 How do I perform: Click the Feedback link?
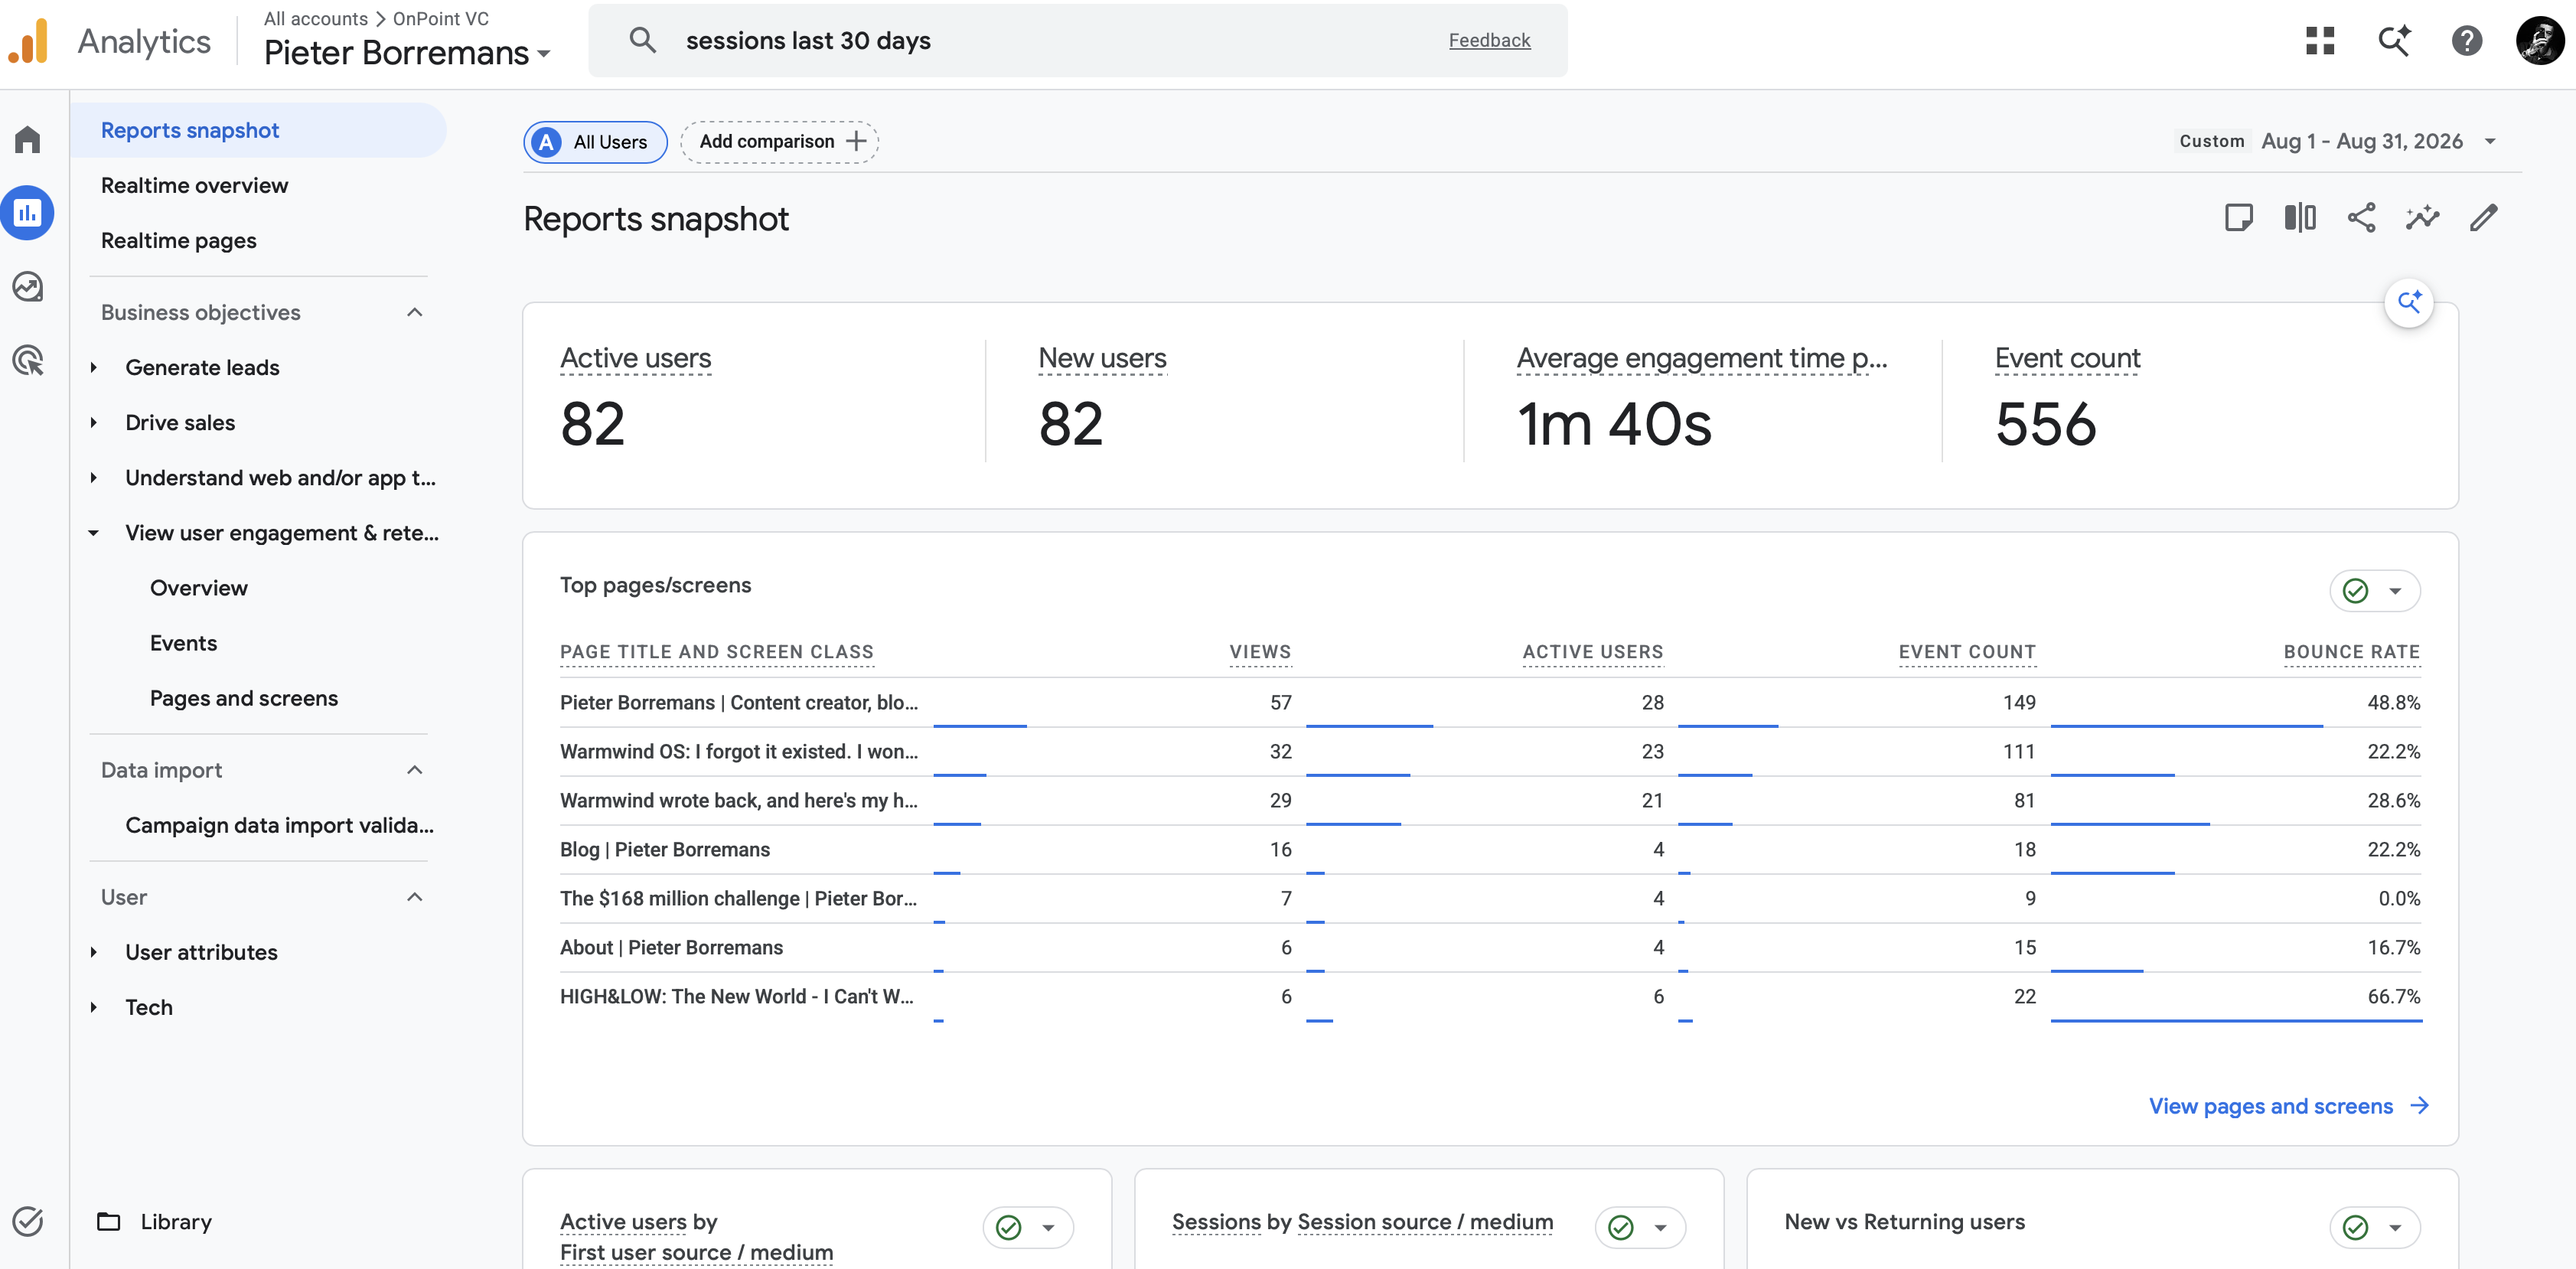(1489, 40)
